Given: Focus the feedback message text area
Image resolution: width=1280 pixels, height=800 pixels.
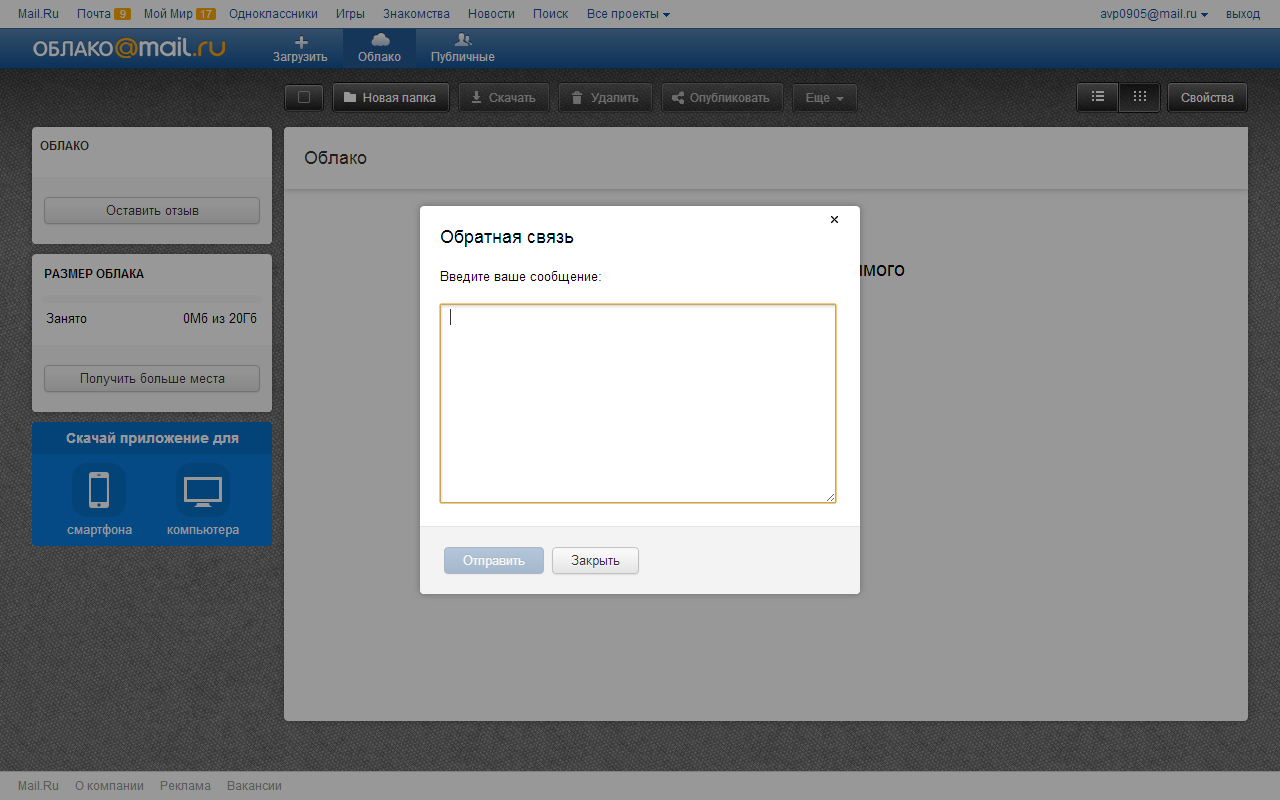Looking at the screenshot, I should pyautogui.click(x=638, y=403).
